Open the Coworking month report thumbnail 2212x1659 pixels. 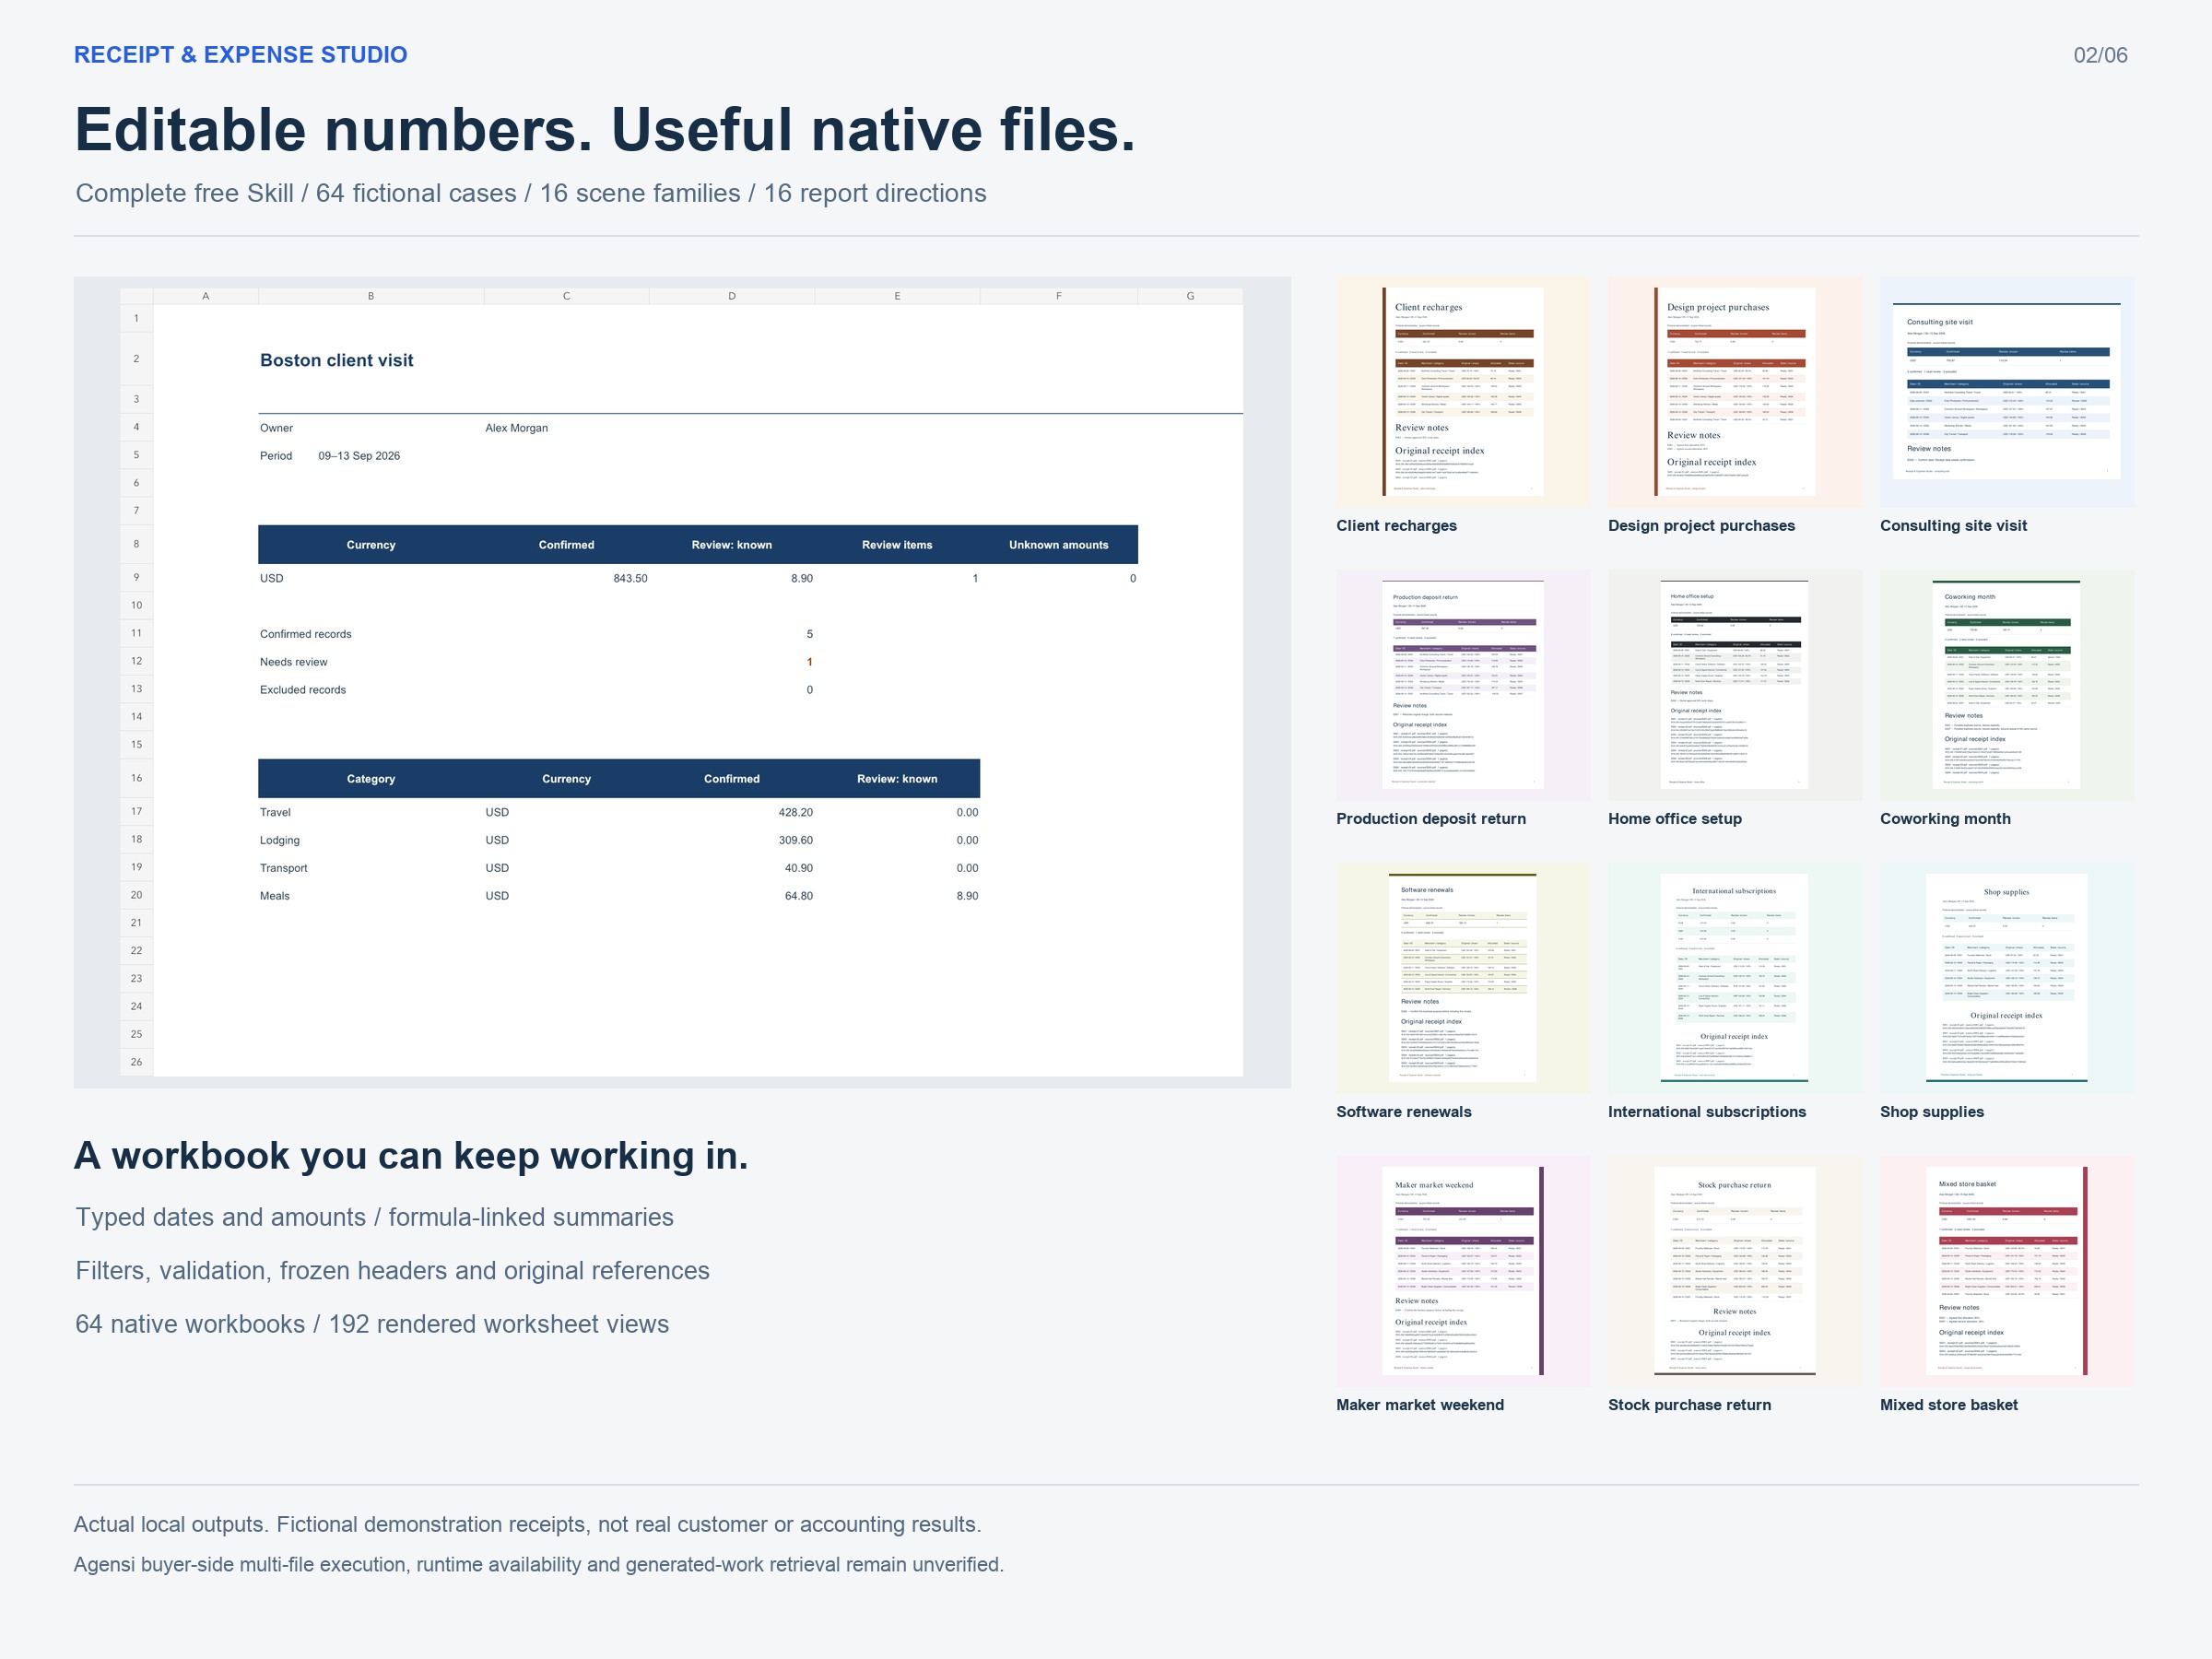(2007, 685)
